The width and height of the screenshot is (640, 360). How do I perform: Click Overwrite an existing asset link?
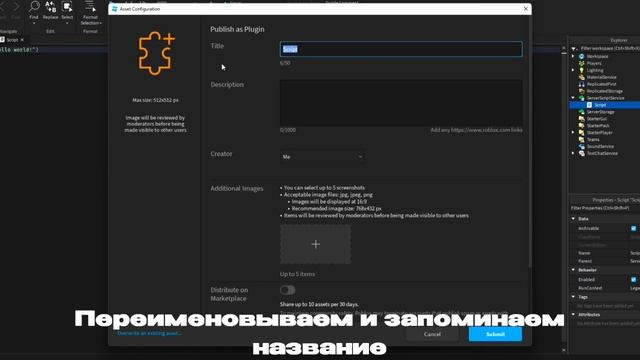click(x=149, y=333)
